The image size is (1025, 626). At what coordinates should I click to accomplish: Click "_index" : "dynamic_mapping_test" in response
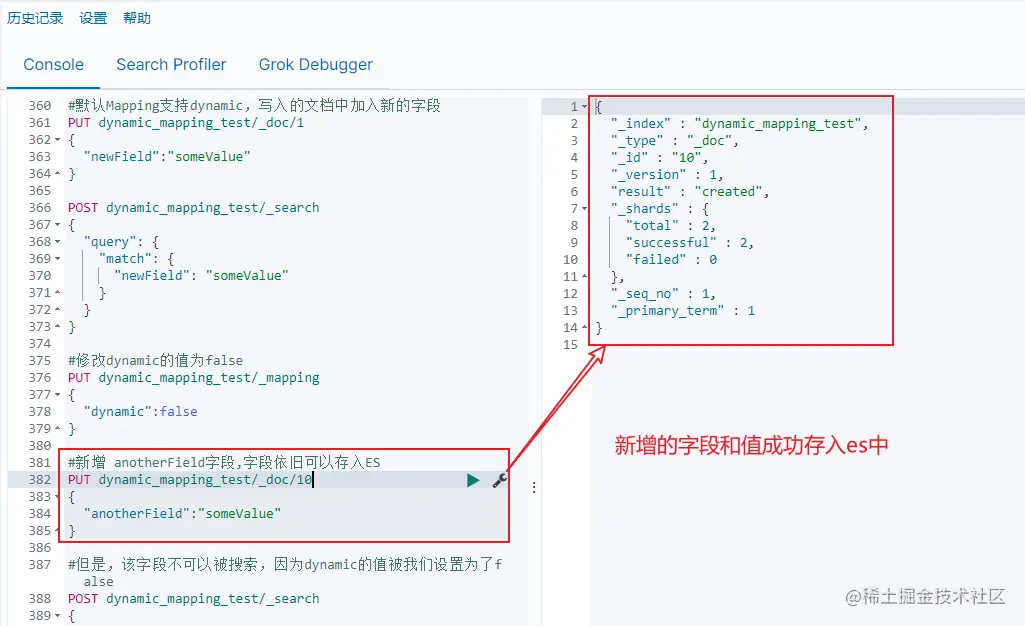(x=739, y=124)
